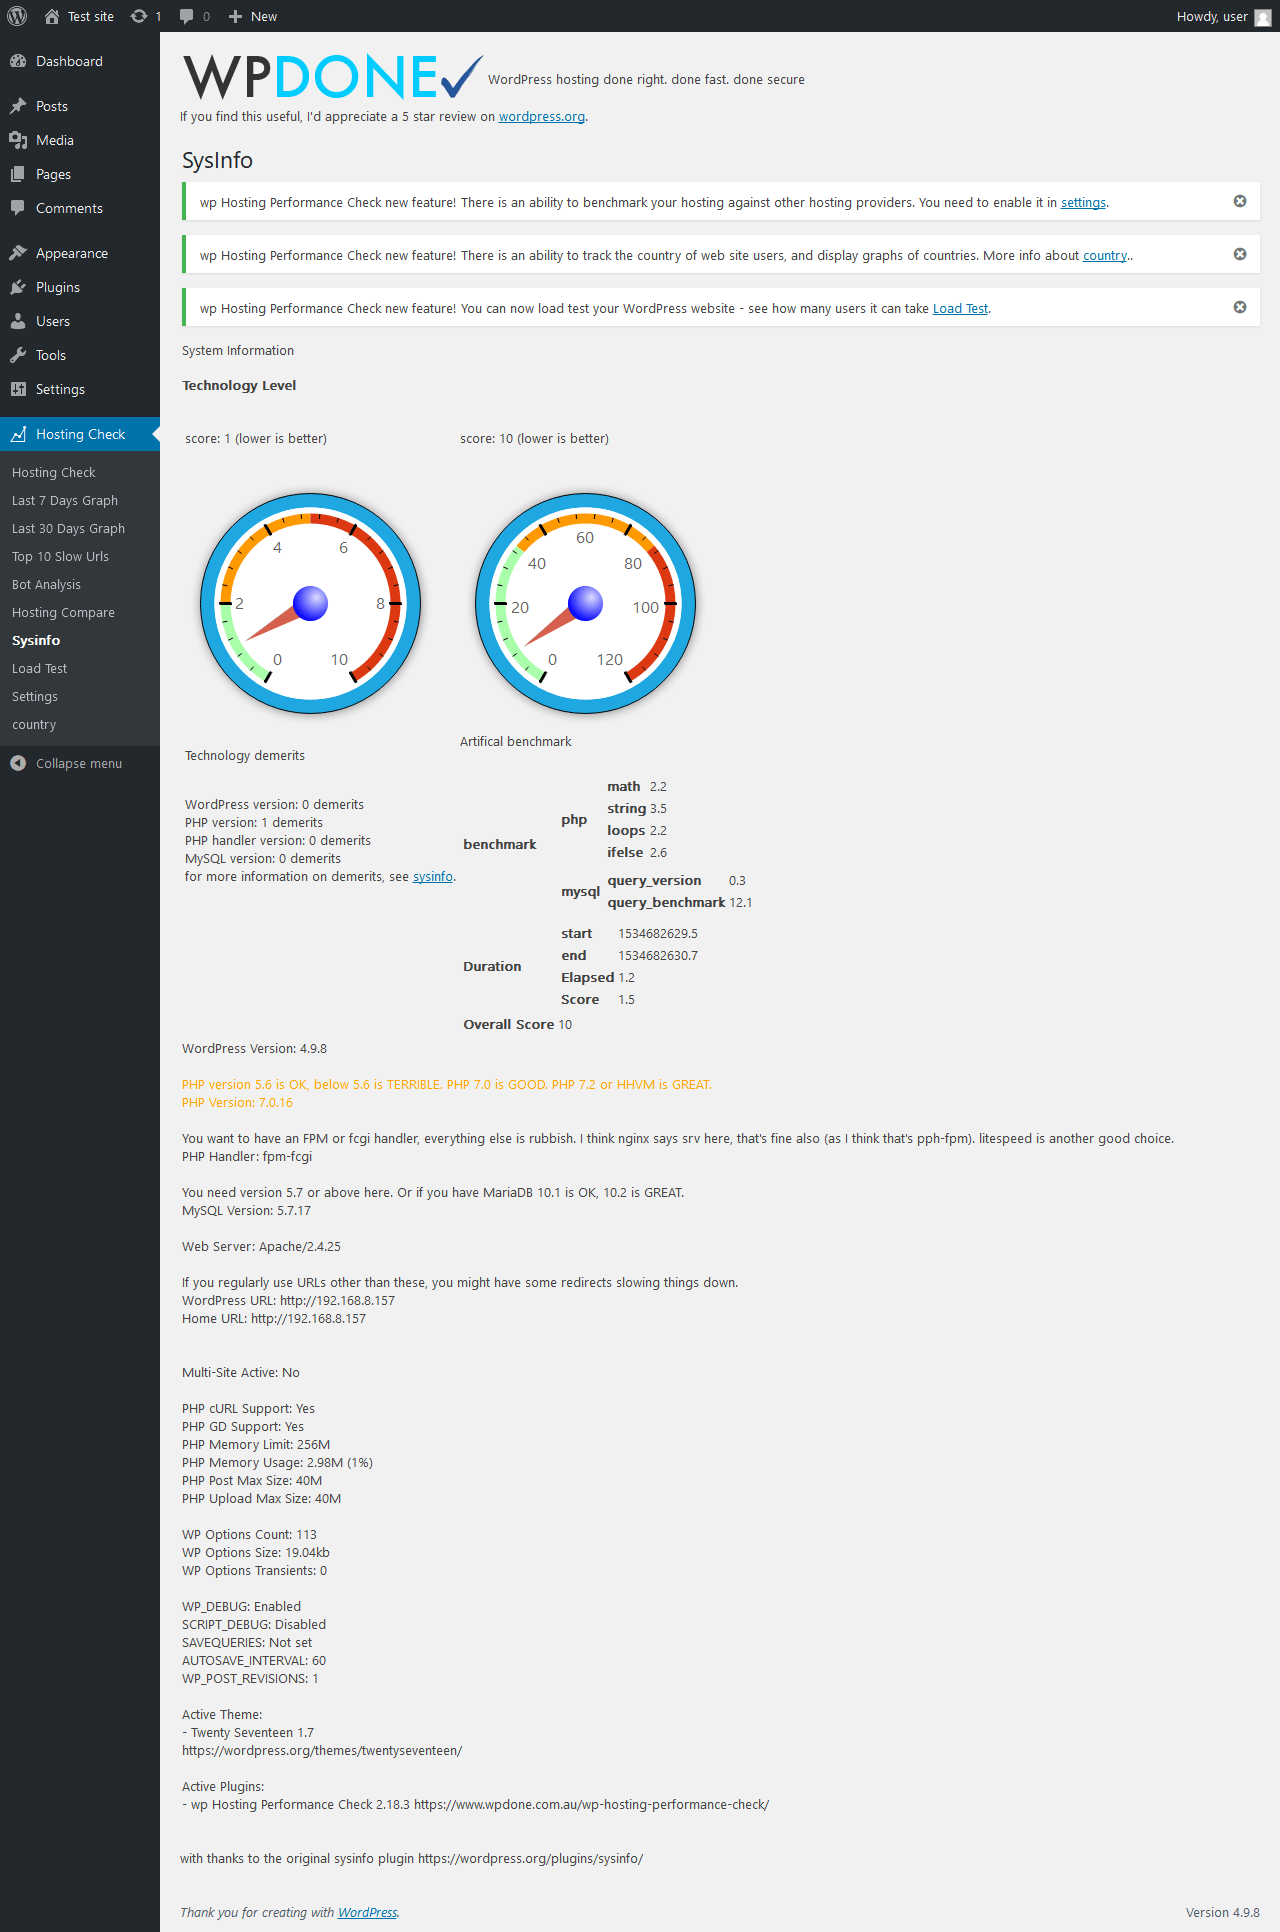Click the 'Overall Score' benchmark row

tap(517, 1024)
